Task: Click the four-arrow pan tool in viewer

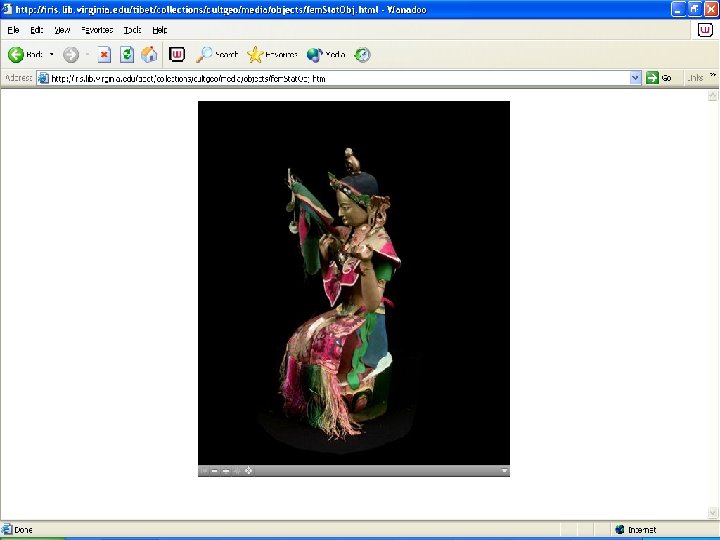Action: click(x=248, y=471)
